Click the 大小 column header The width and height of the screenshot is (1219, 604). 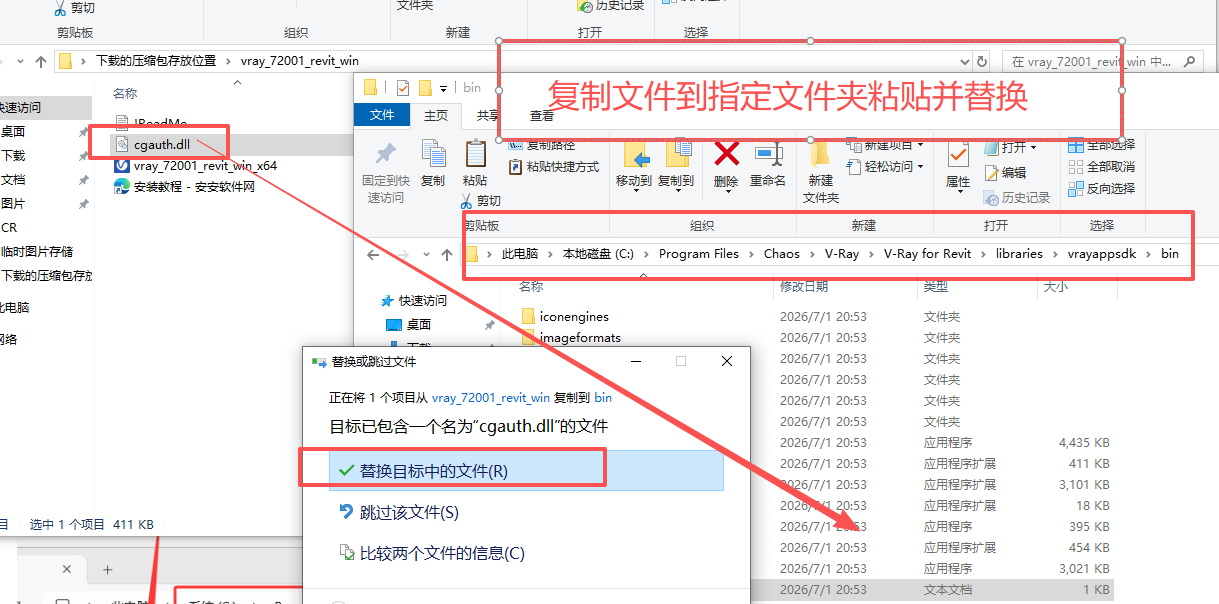pos(1055,287)
